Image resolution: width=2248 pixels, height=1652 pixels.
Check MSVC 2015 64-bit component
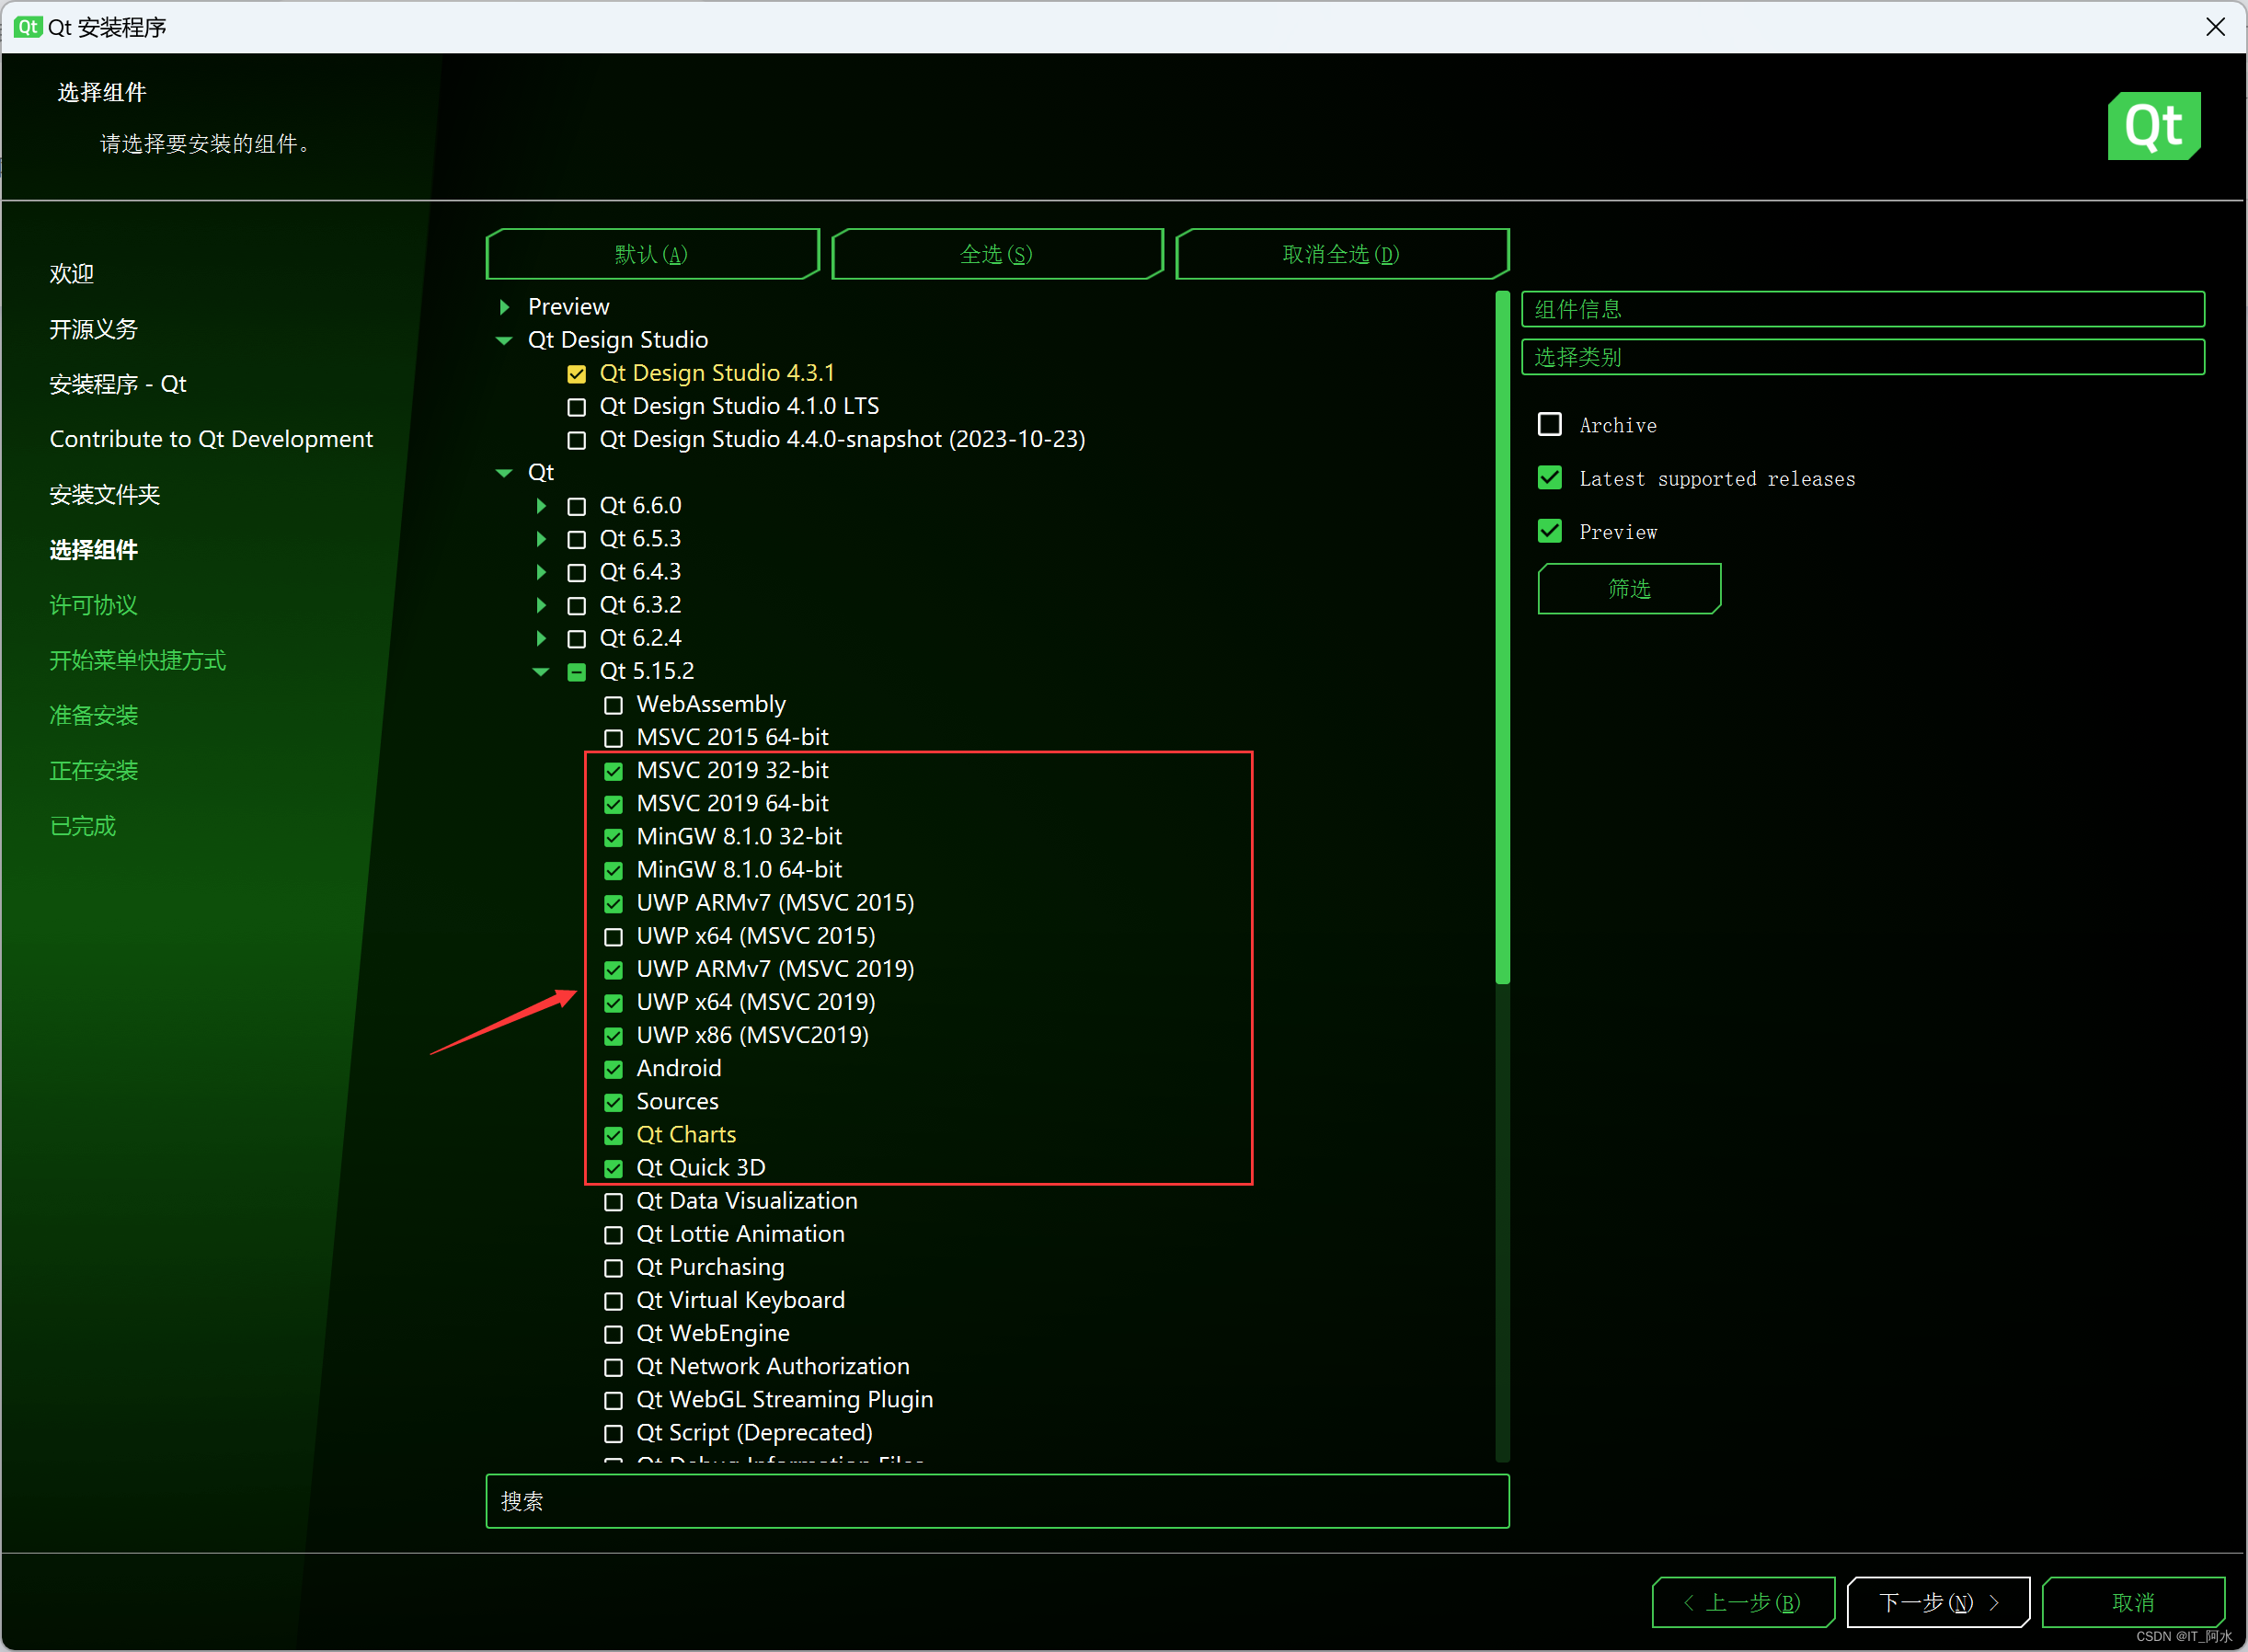(613, 738)
